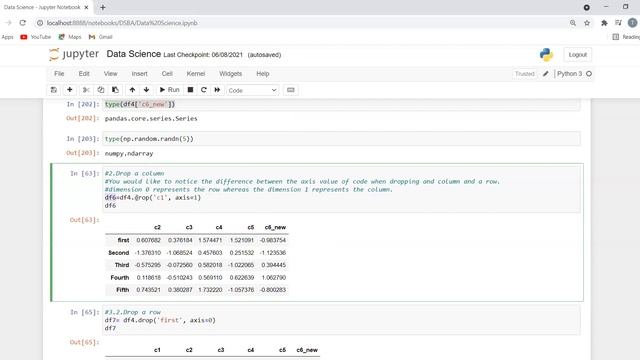This screenshot has height=360, width=640.
Task: Click the browser address bar URL
Action: click(122, 23)
